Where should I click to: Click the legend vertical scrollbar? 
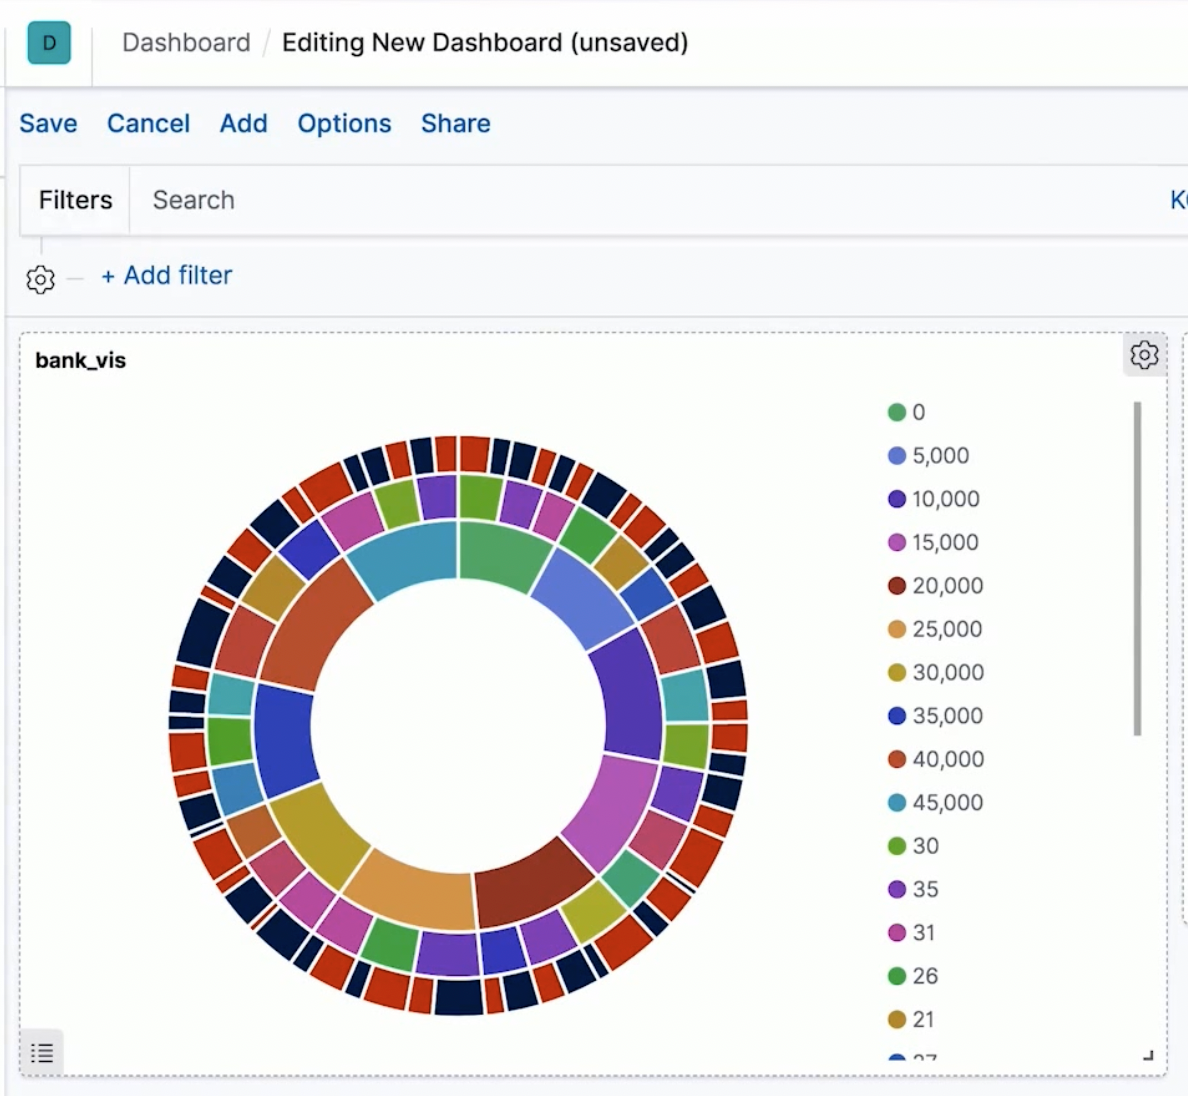pyautogui.click(x=1136, y=568)
